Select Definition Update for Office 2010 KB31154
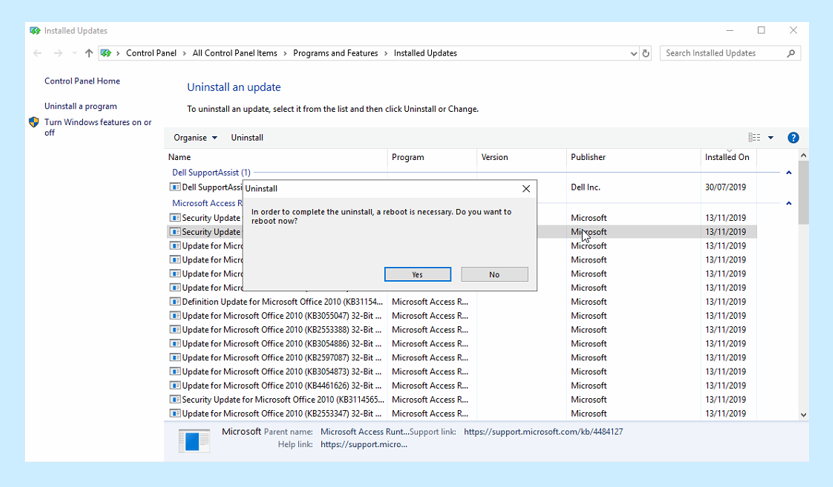The height and width of the screenshot is (487, 833). pyautogui.click(x=282, y=302)
